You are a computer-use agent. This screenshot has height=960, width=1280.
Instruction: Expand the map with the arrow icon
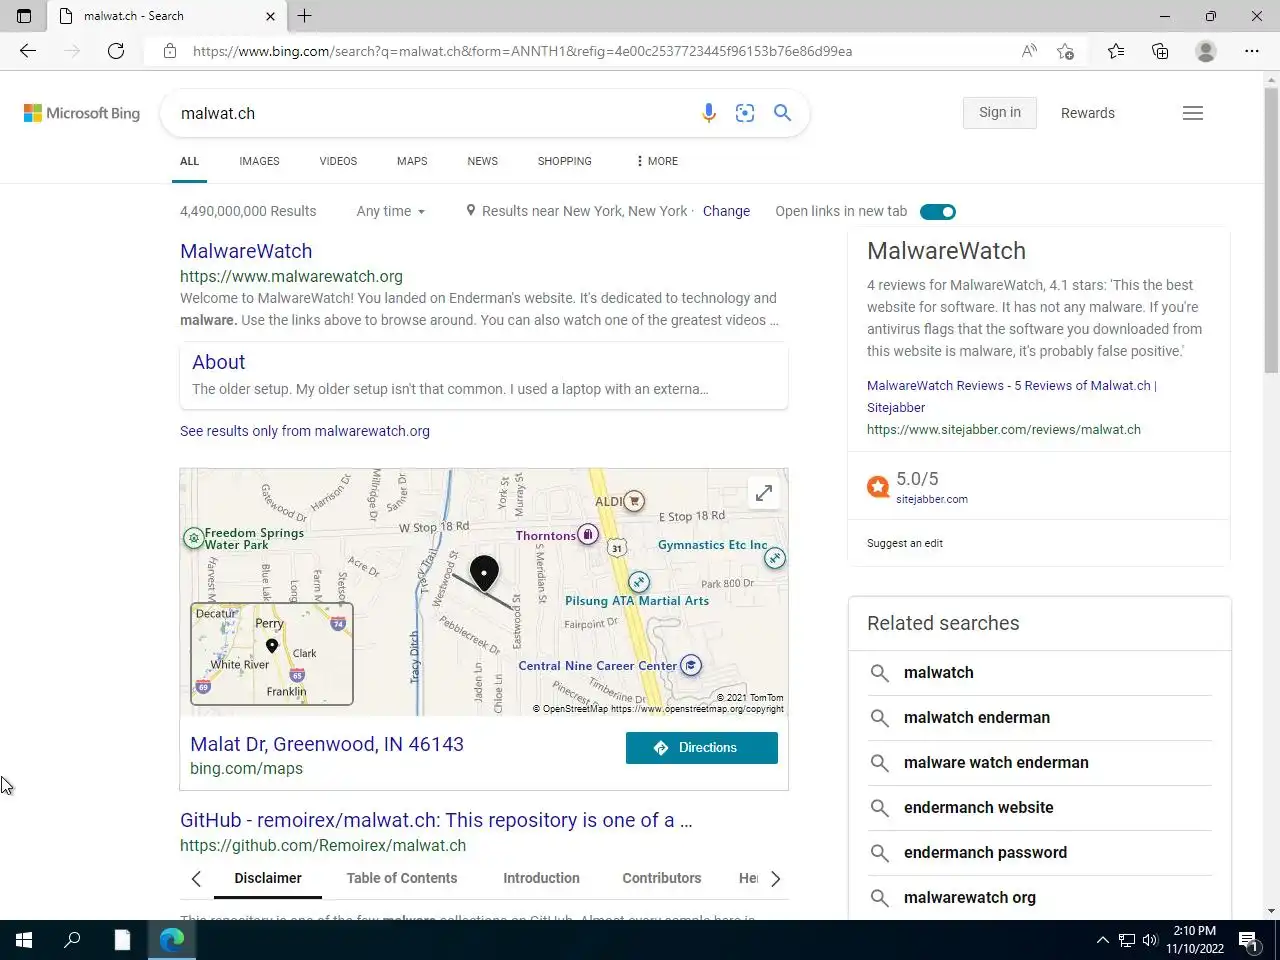tap(764, 493)
